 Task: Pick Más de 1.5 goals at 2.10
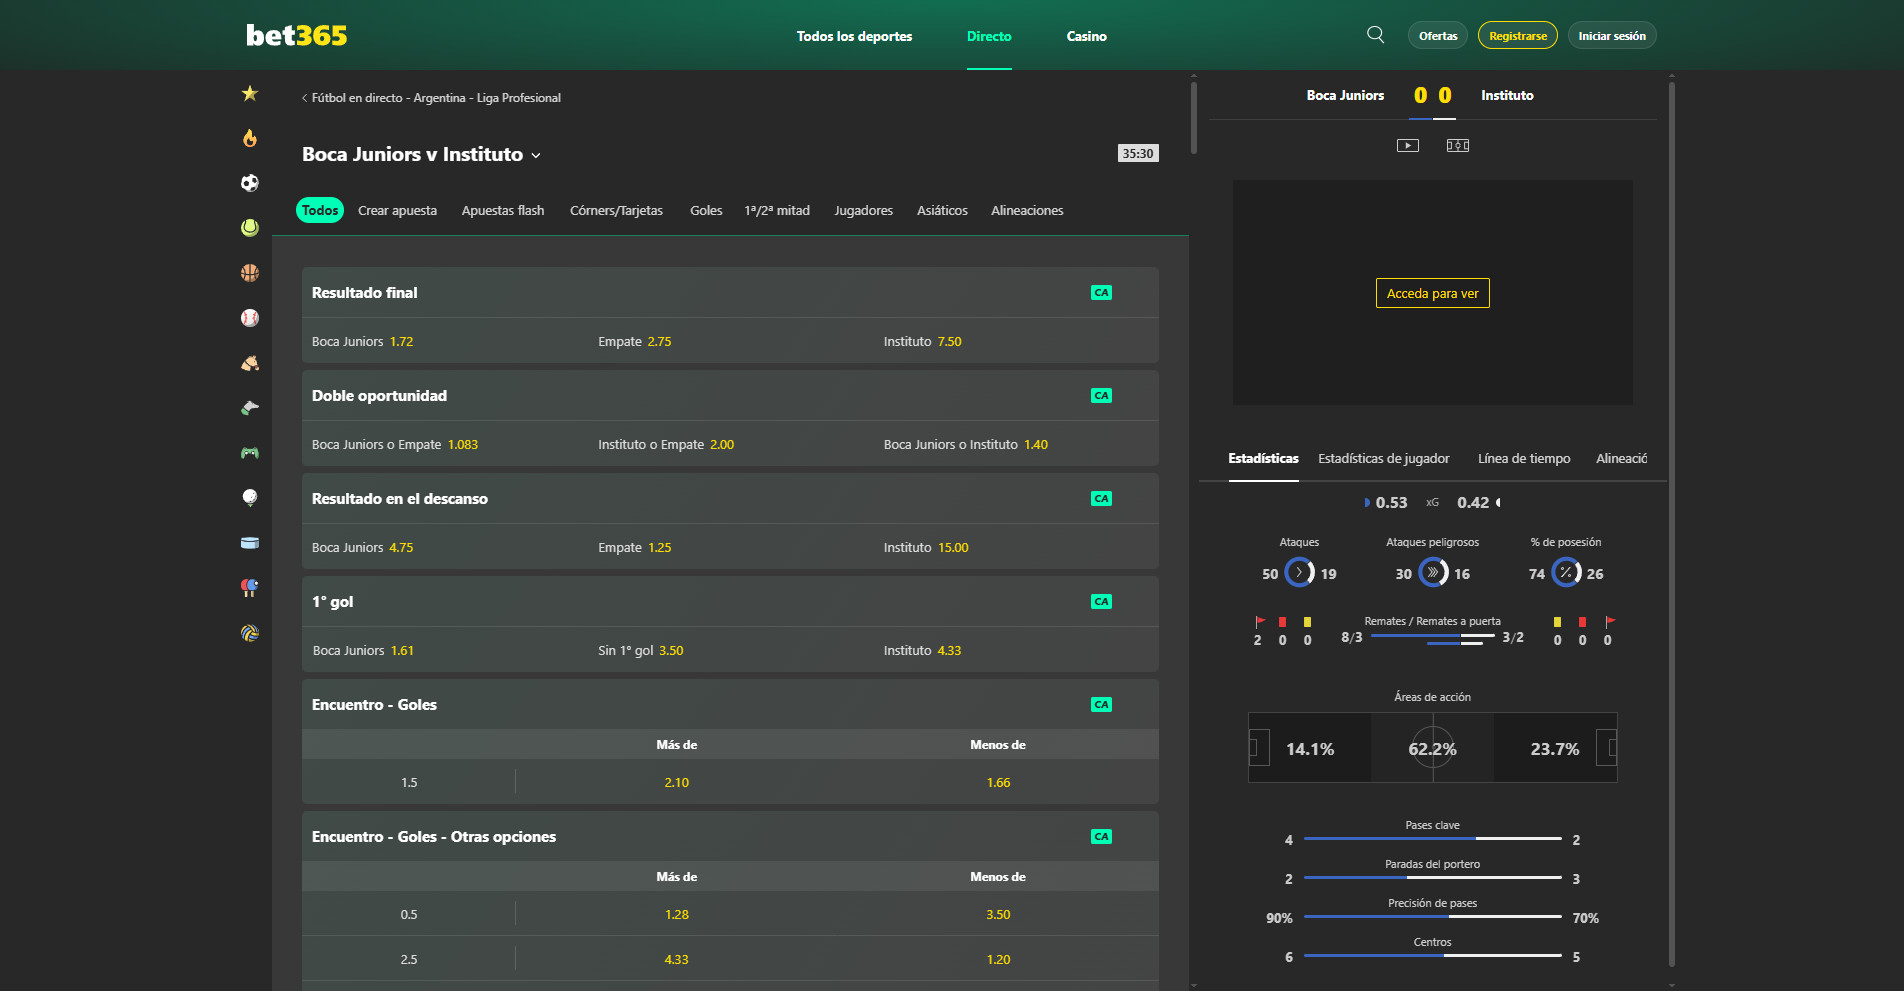tap(677, 783)
